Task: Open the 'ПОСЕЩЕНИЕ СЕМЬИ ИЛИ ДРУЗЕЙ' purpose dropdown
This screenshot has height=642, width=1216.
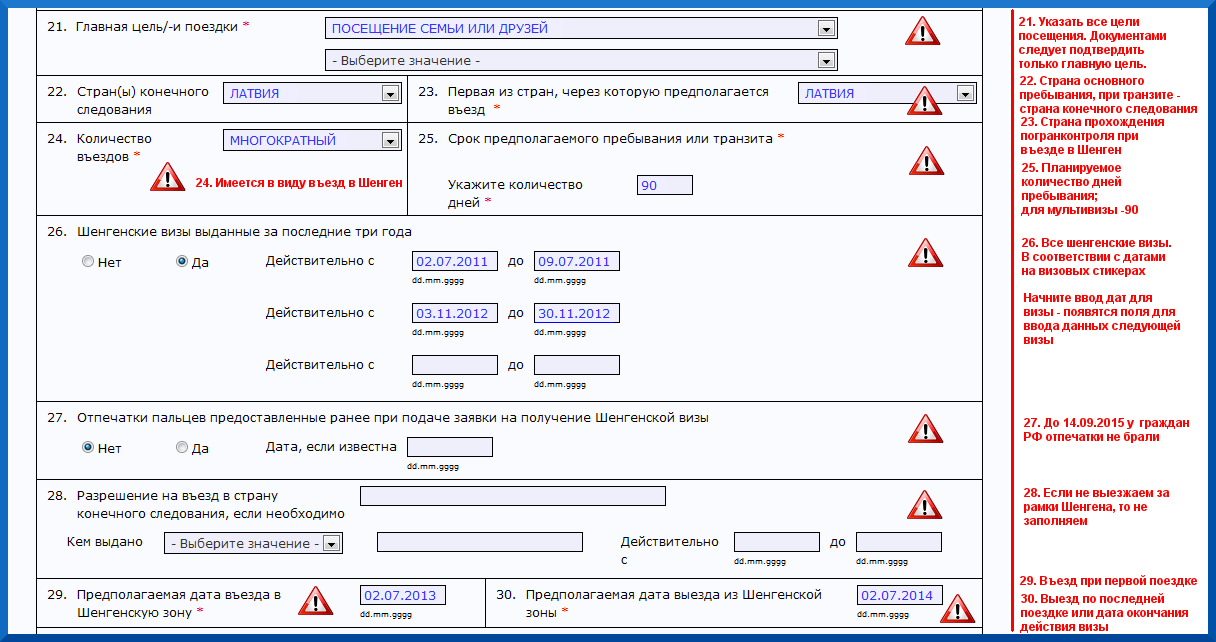Action: point(581,29)
